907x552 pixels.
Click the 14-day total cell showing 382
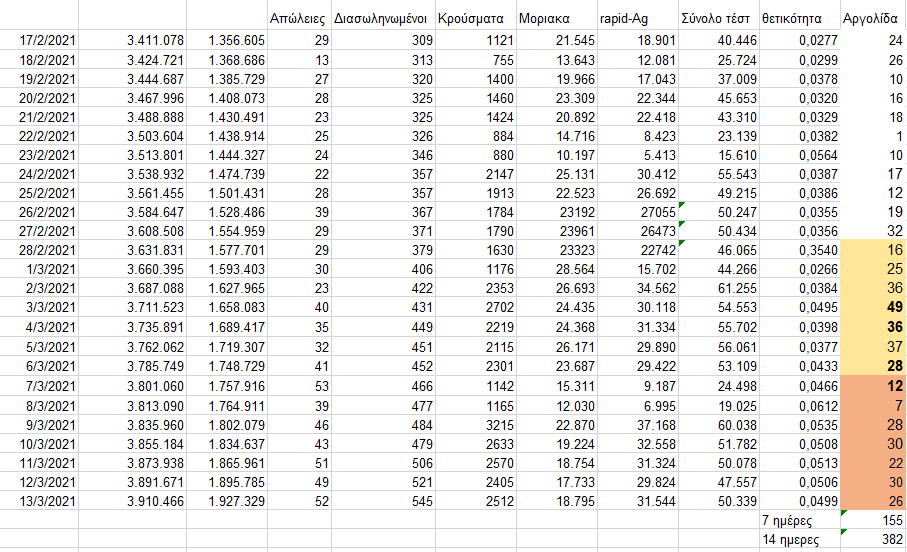[872, 540]
